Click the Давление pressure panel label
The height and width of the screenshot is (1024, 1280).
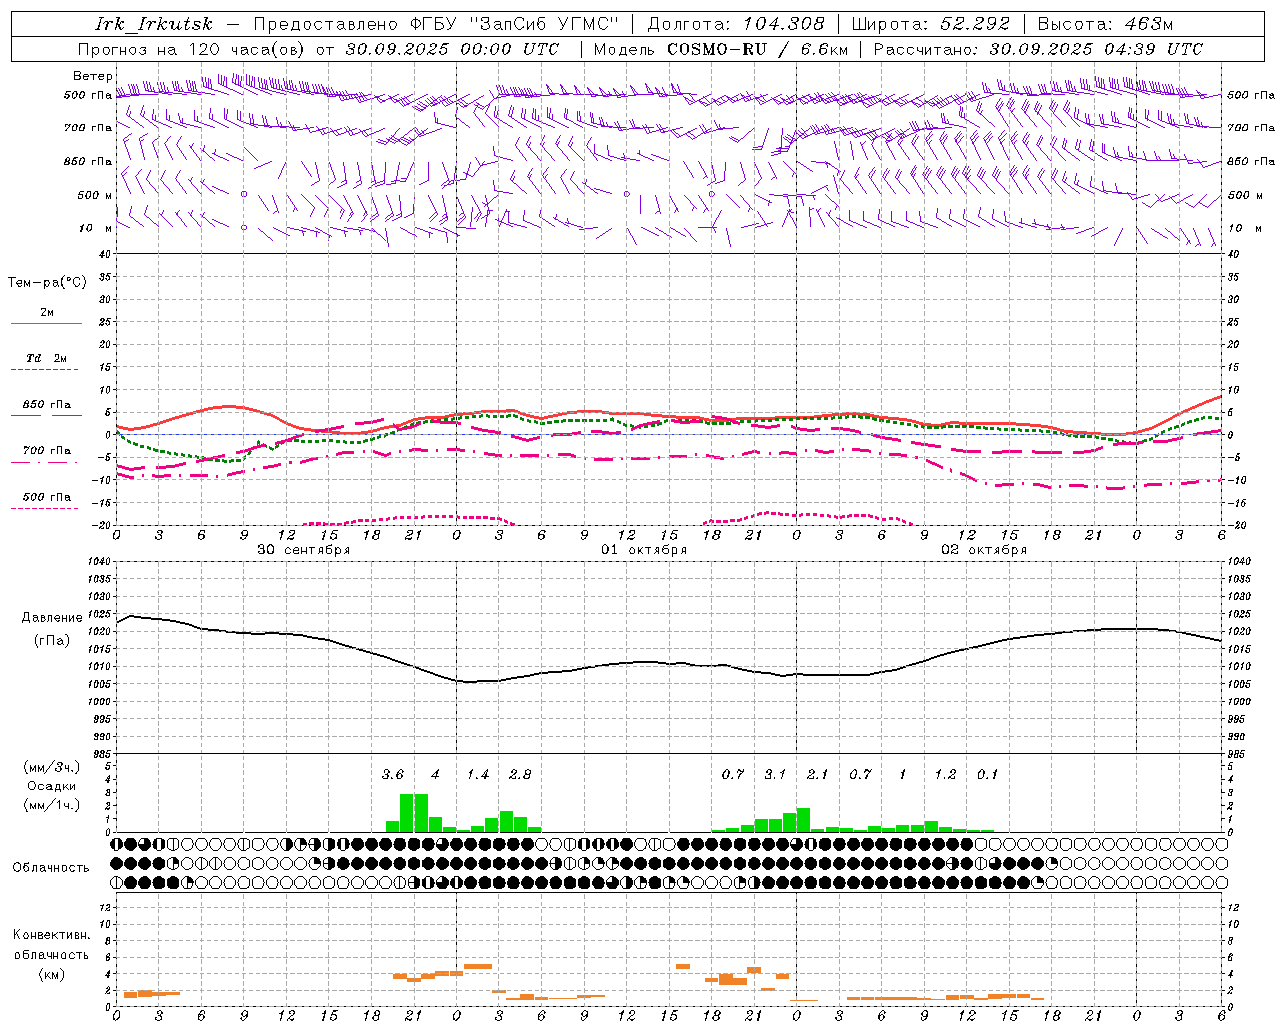tap(52, 618)
